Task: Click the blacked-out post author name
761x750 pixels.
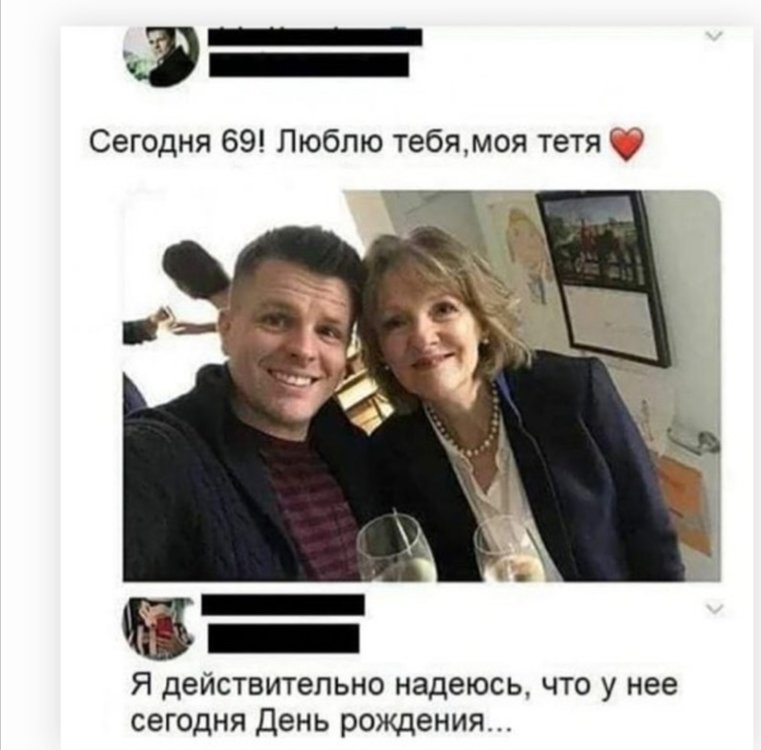Action: click(315, 36)
